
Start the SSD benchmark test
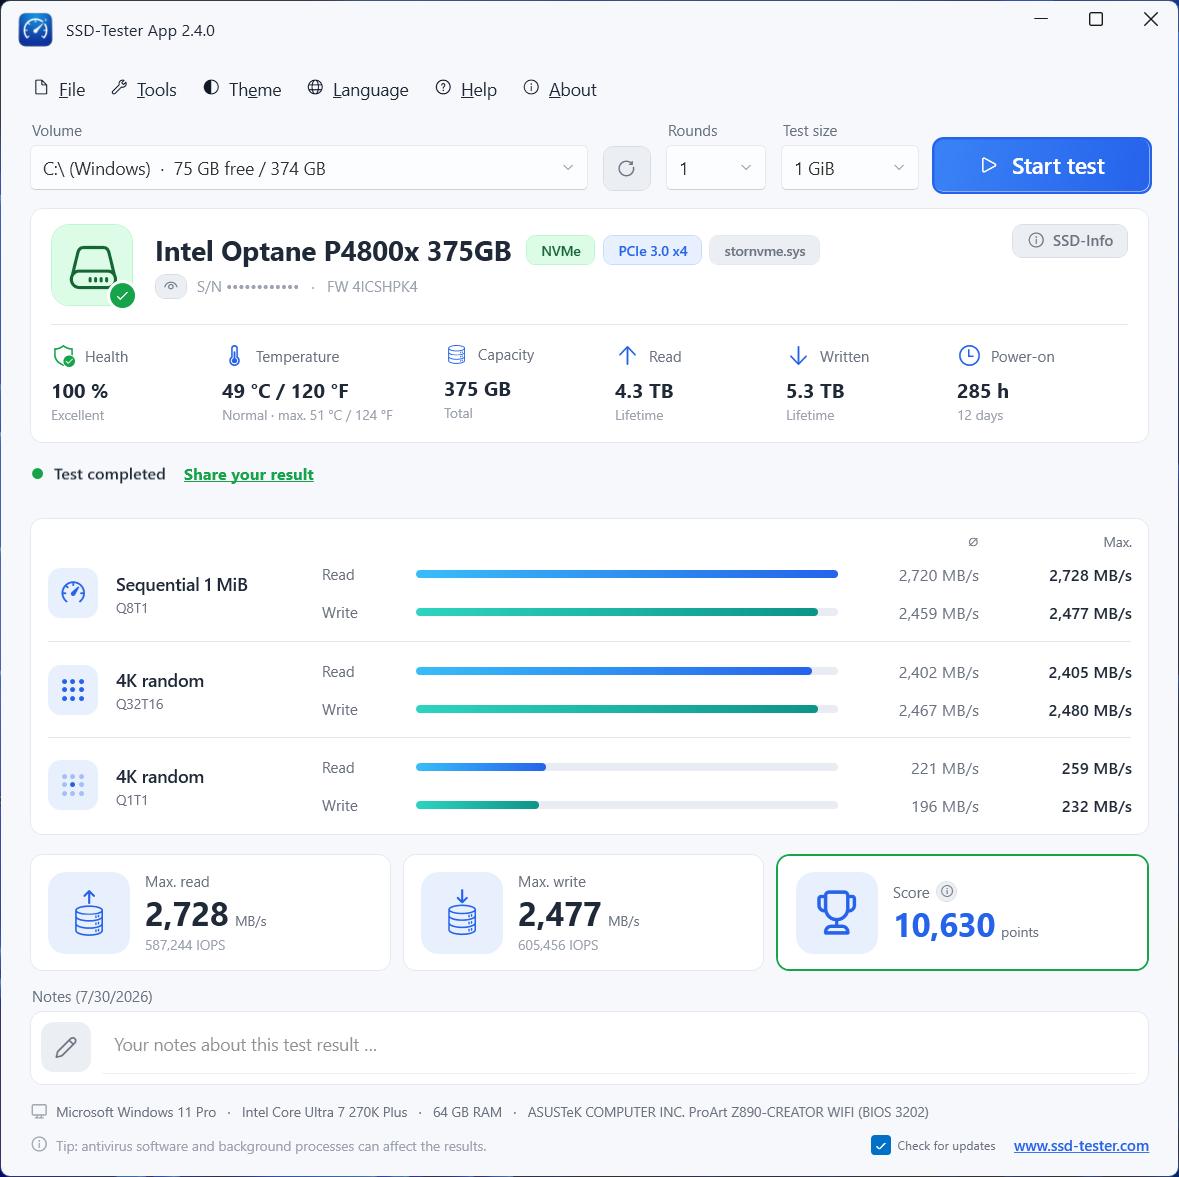tap(1041, 165)
